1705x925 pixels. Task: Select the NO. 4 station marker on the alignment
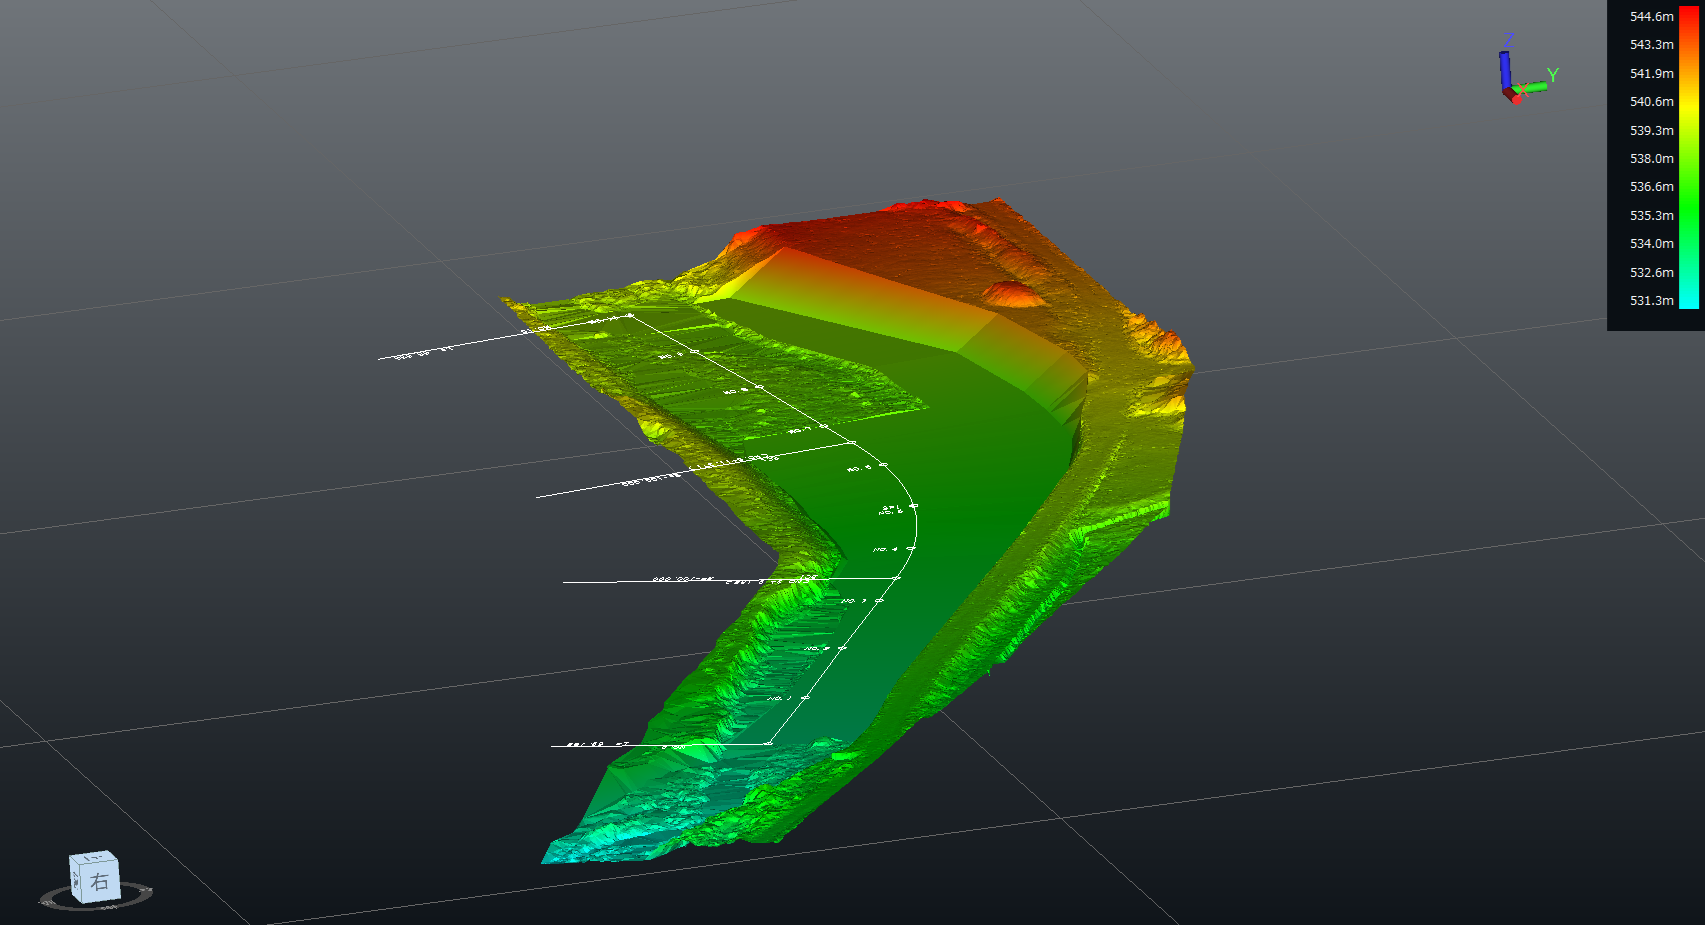click(910, 548)
